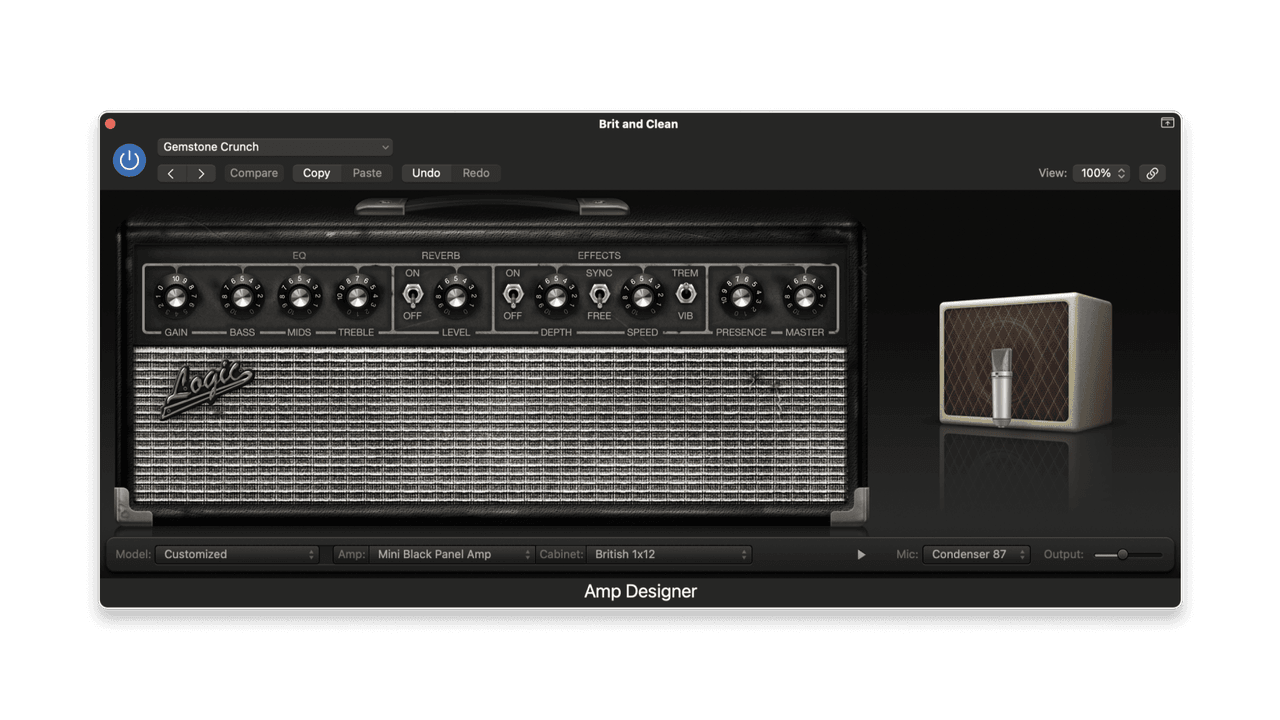Image resolution: width=1280 pixels, height=720 pixels.
Task: Click the chain link icon near View control
Action: point(1152,173)
